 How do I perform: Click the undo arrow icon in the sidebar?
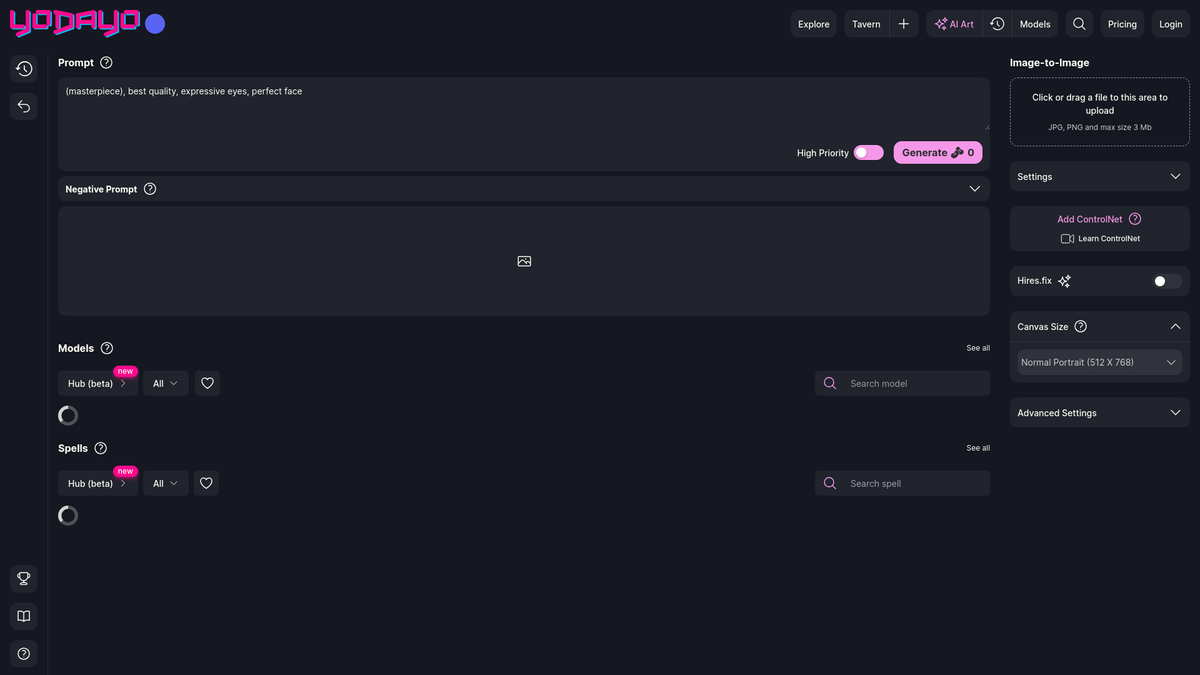point(23,106)
